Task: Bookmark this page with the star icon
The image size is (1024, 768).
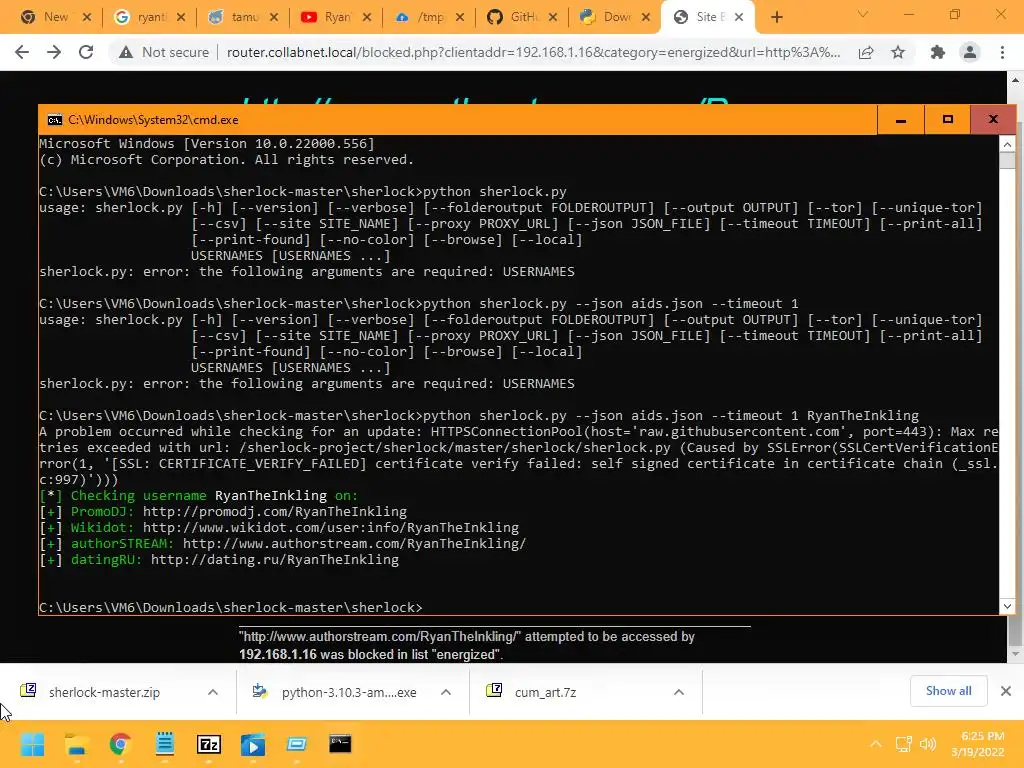Action: pyautogui.click(x=898, y=52)
